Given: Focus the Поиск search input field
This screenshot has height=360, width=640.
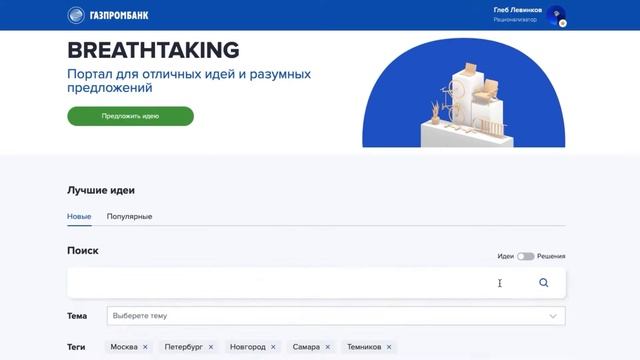Looking at the screenshot, I should 316,283.
